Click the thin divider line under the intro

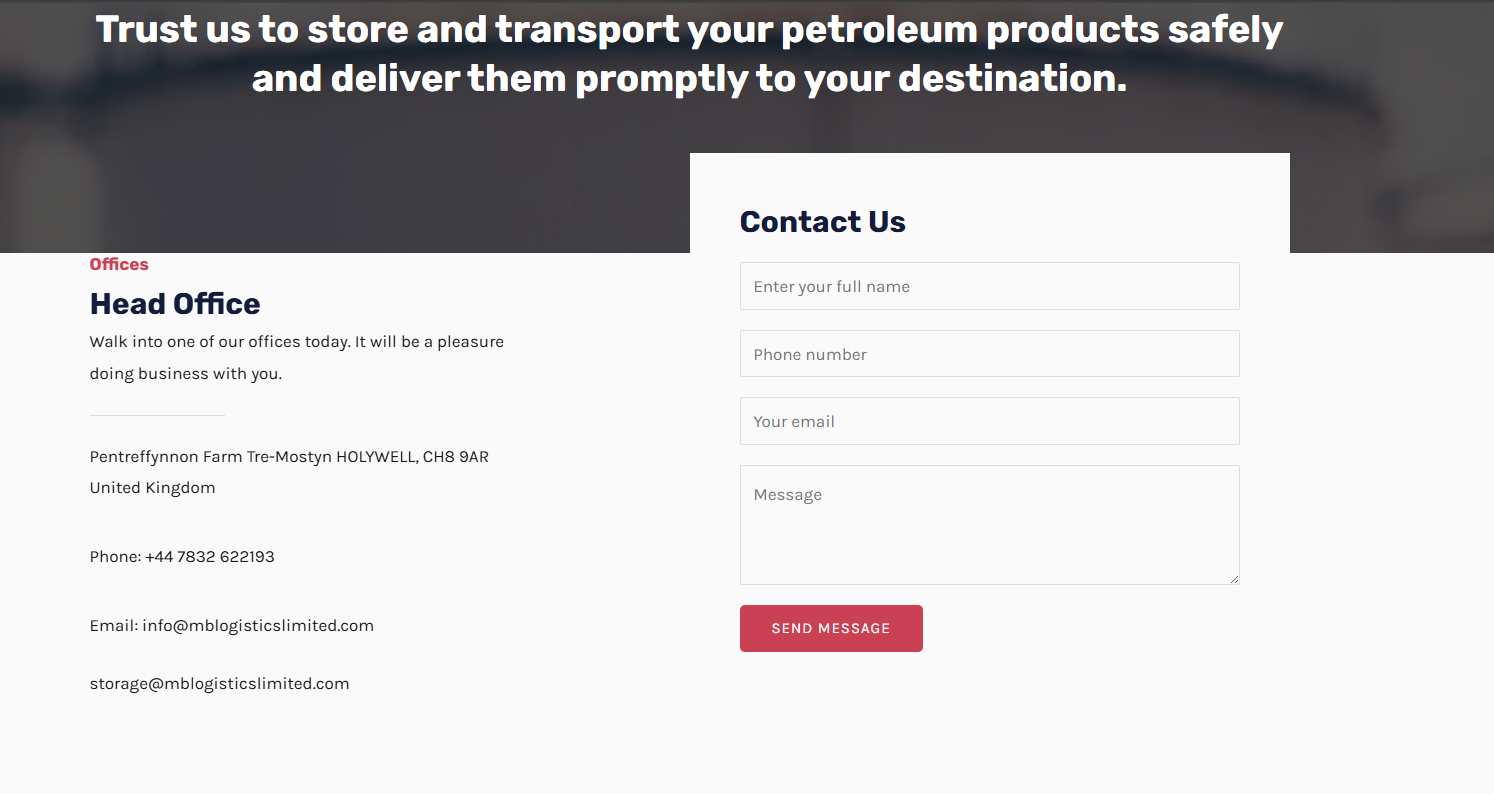click(x=157, y=415)
